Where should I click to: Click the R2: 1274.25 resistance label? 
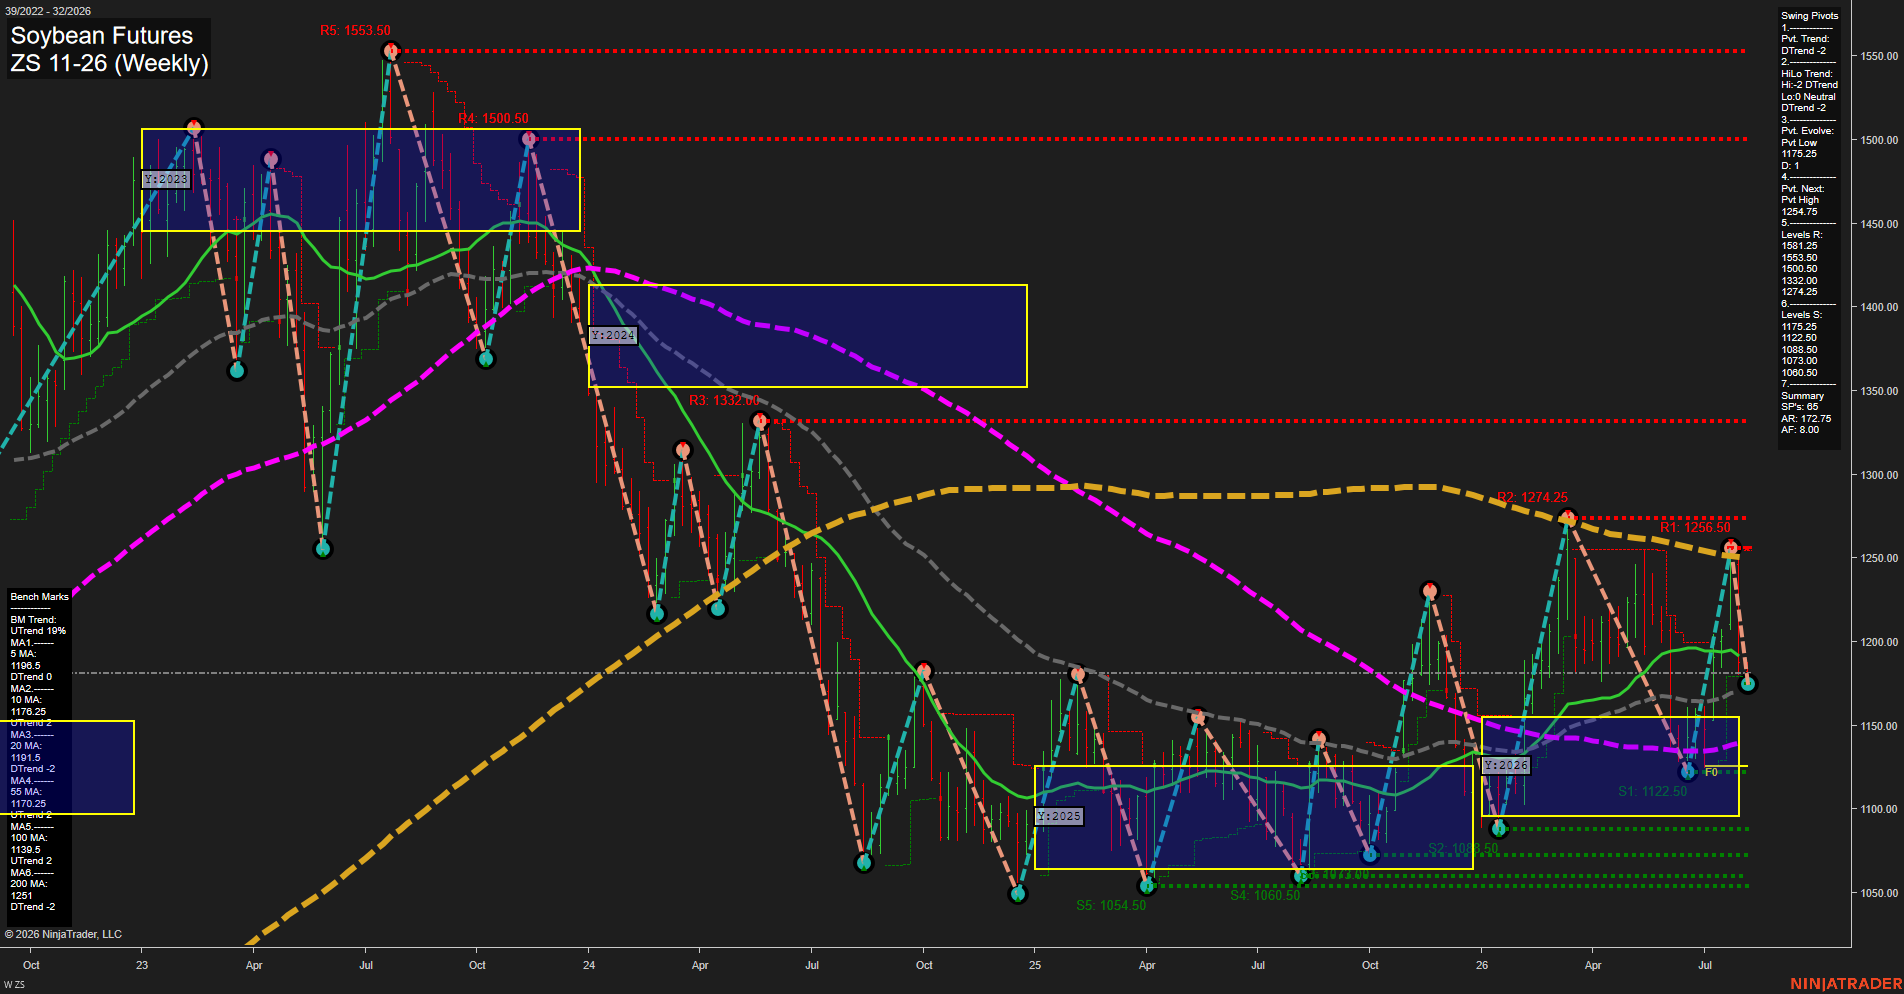[x=1532, y=497]
